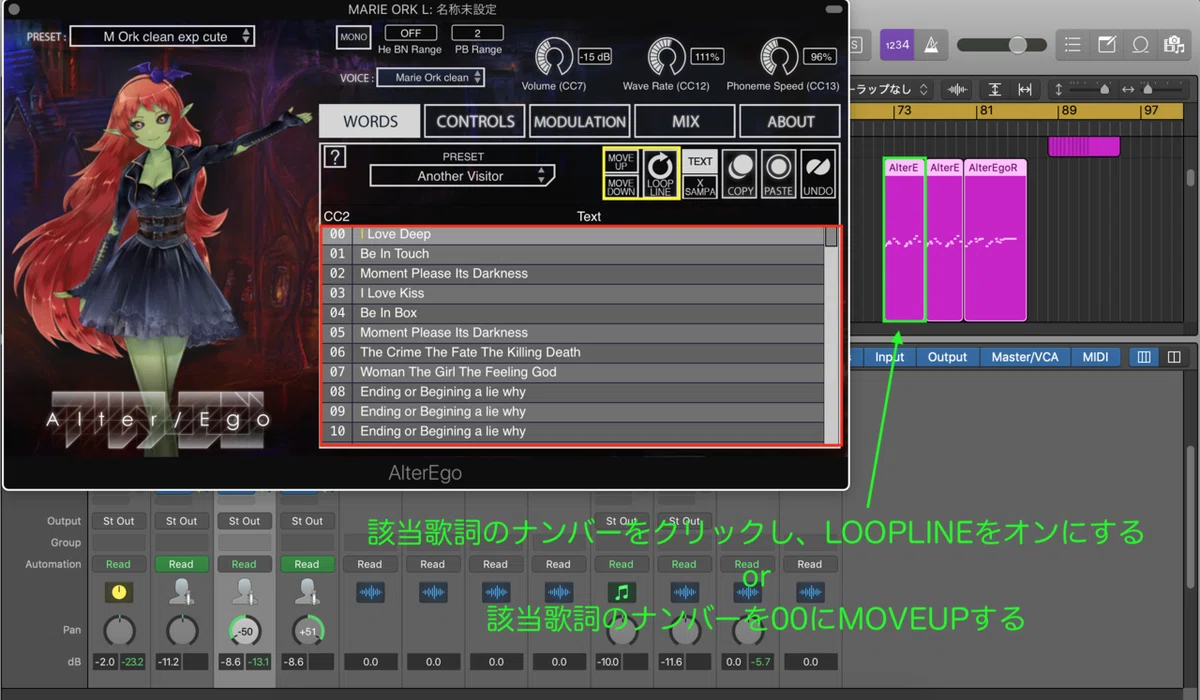Click bar 81 on the ruler
The height and width of the screenshot is (700, 1200).
[x=986, y=110]
